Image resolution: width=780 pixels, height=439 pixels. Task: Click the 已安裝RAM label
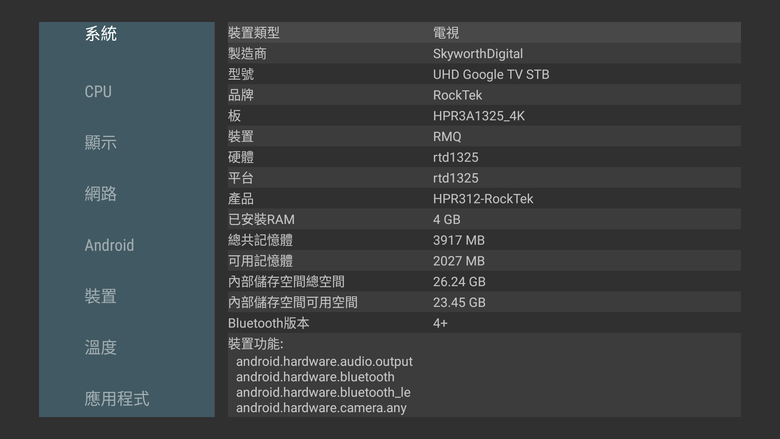tap(261, 220)
